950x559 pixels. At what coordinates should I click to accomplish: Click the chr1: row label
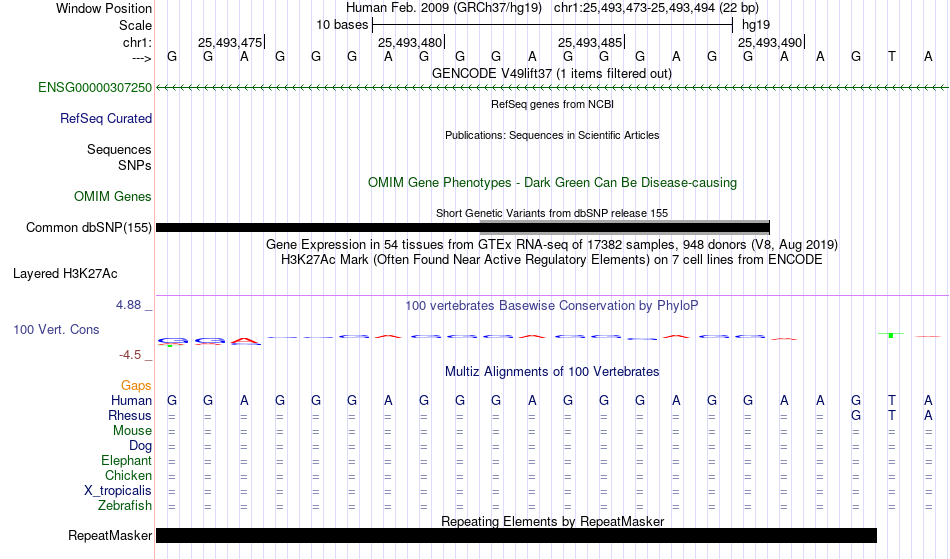[138, 42]
